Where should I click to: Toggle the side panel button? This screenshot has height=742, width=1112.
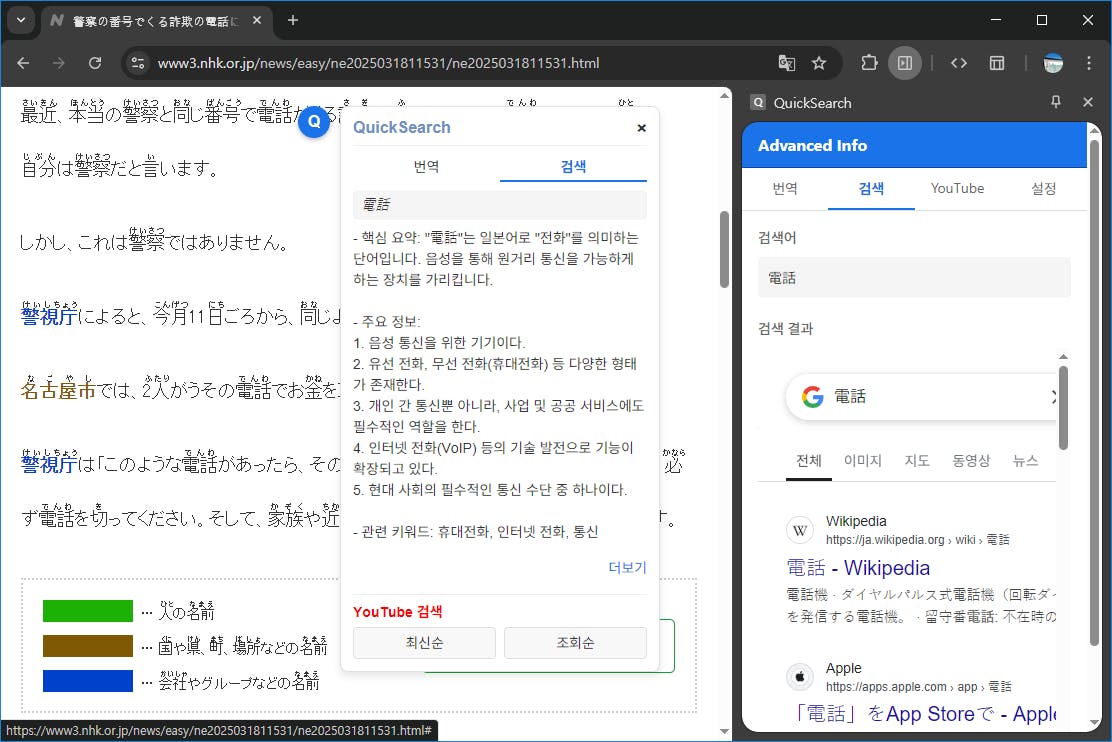(x=905, y=63)
